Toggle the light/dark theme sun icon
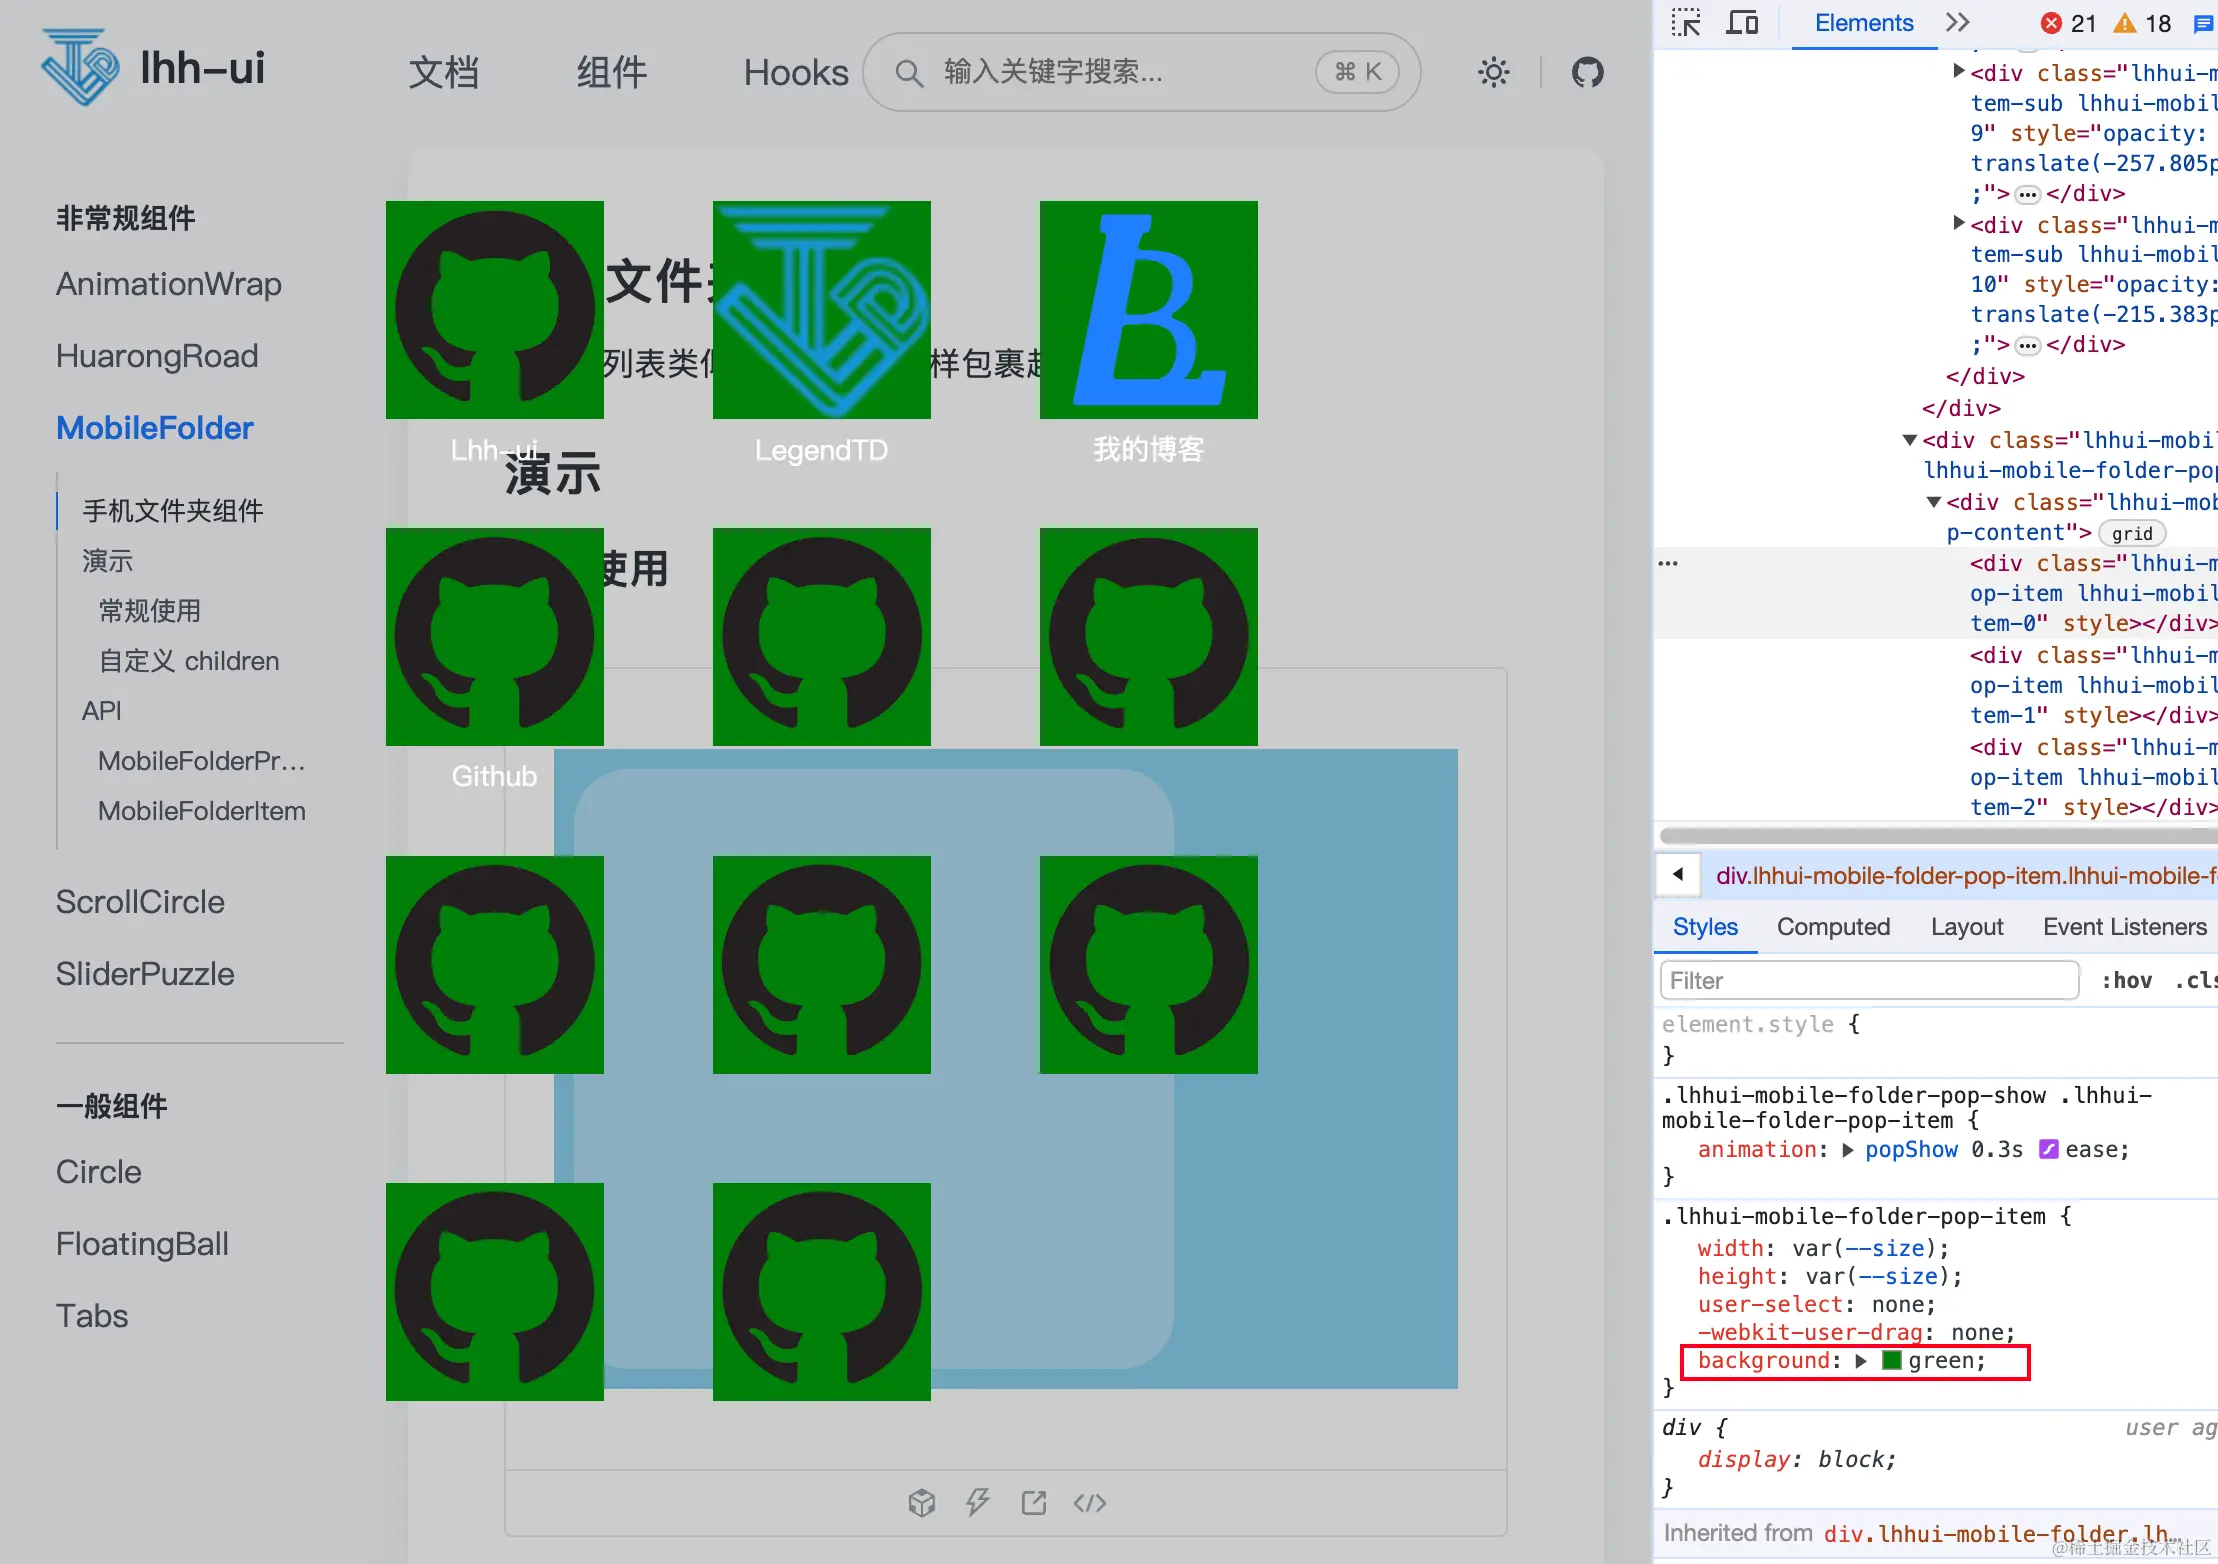The image size is (2218, 1564). point(1493,72)
